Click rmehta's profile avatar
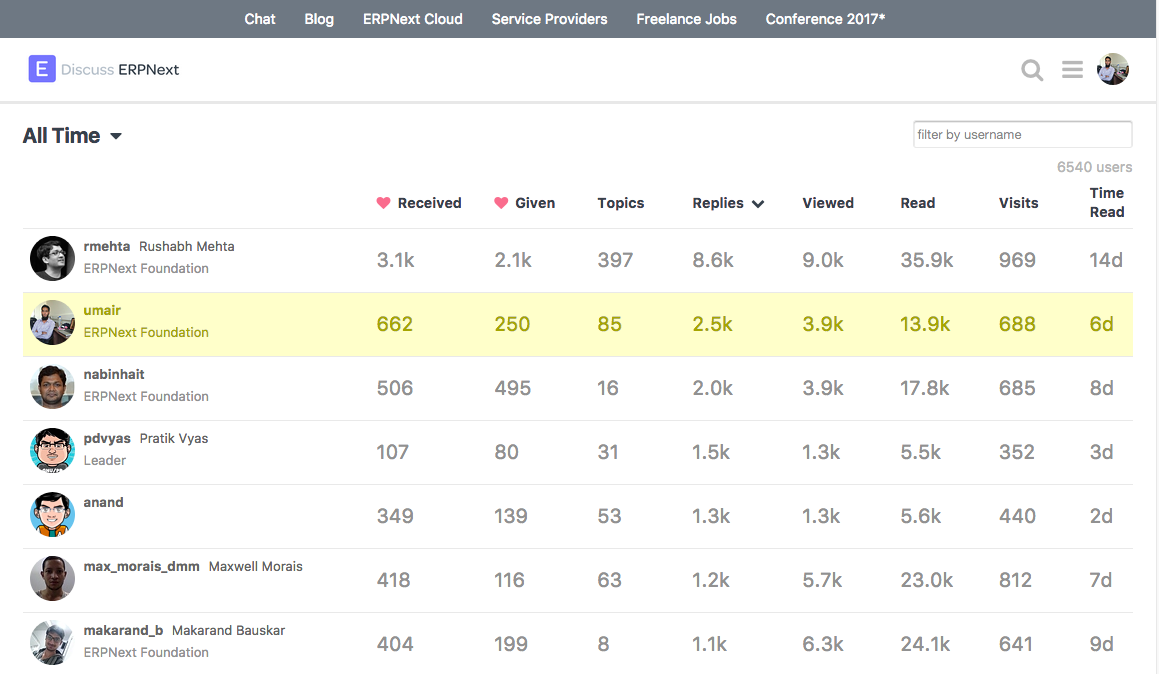1159x674 pixels. click(52, 258)
